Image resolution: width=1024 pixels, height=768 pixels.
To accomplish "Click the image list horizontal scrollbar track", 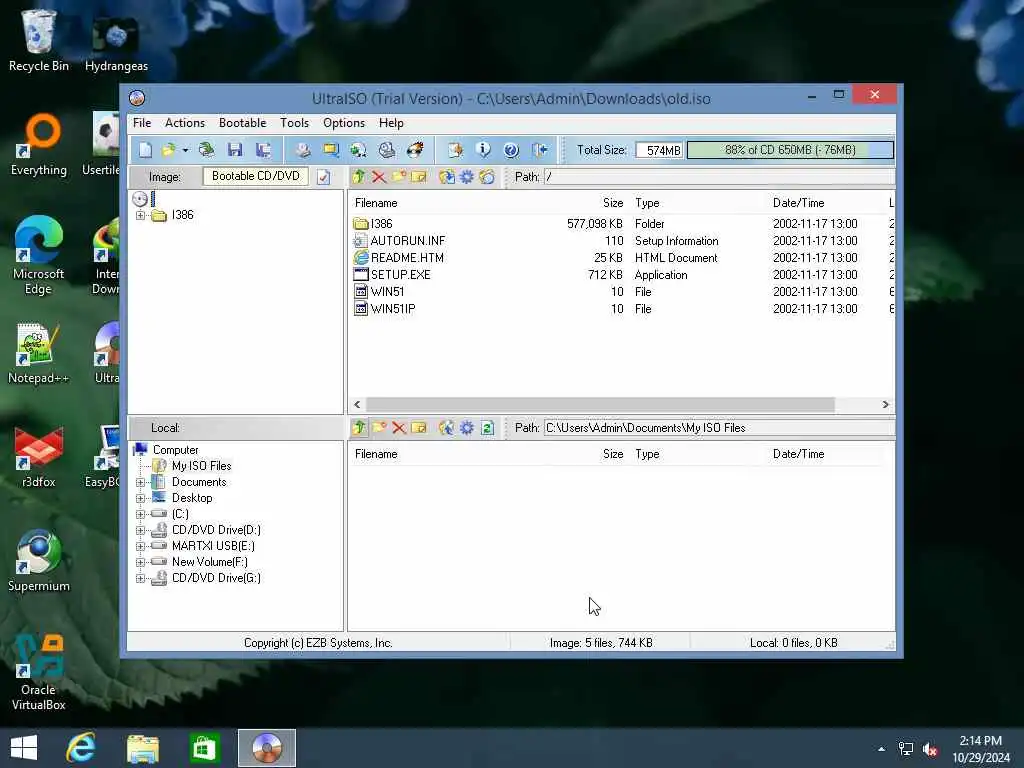I will [600, 405].
